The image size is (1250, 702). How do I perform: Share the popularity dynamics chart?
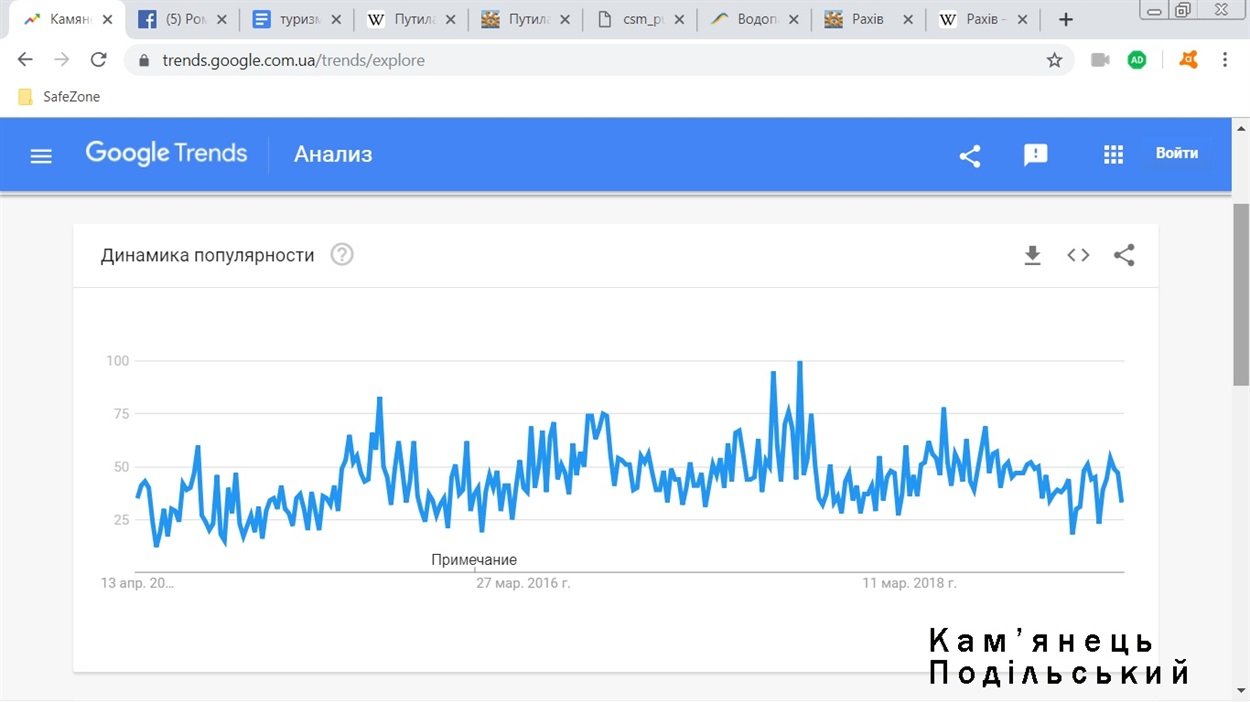tap(1124, 255)
